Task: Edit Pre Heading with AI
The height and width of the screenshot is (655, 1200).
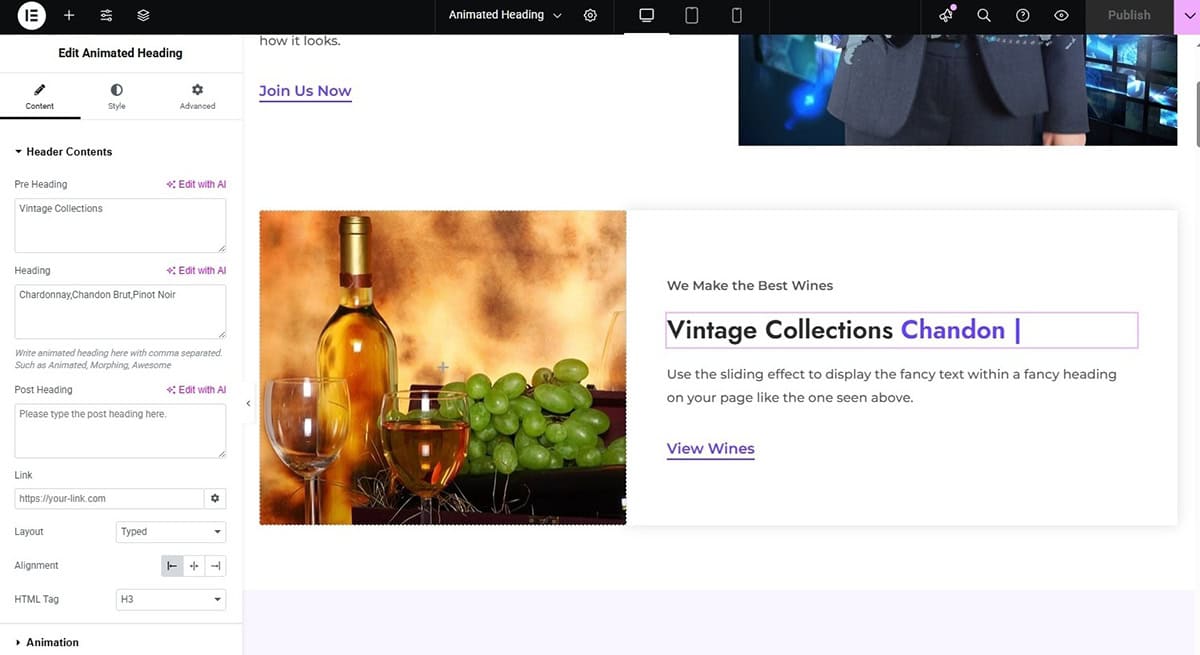Action: point(196,184)
